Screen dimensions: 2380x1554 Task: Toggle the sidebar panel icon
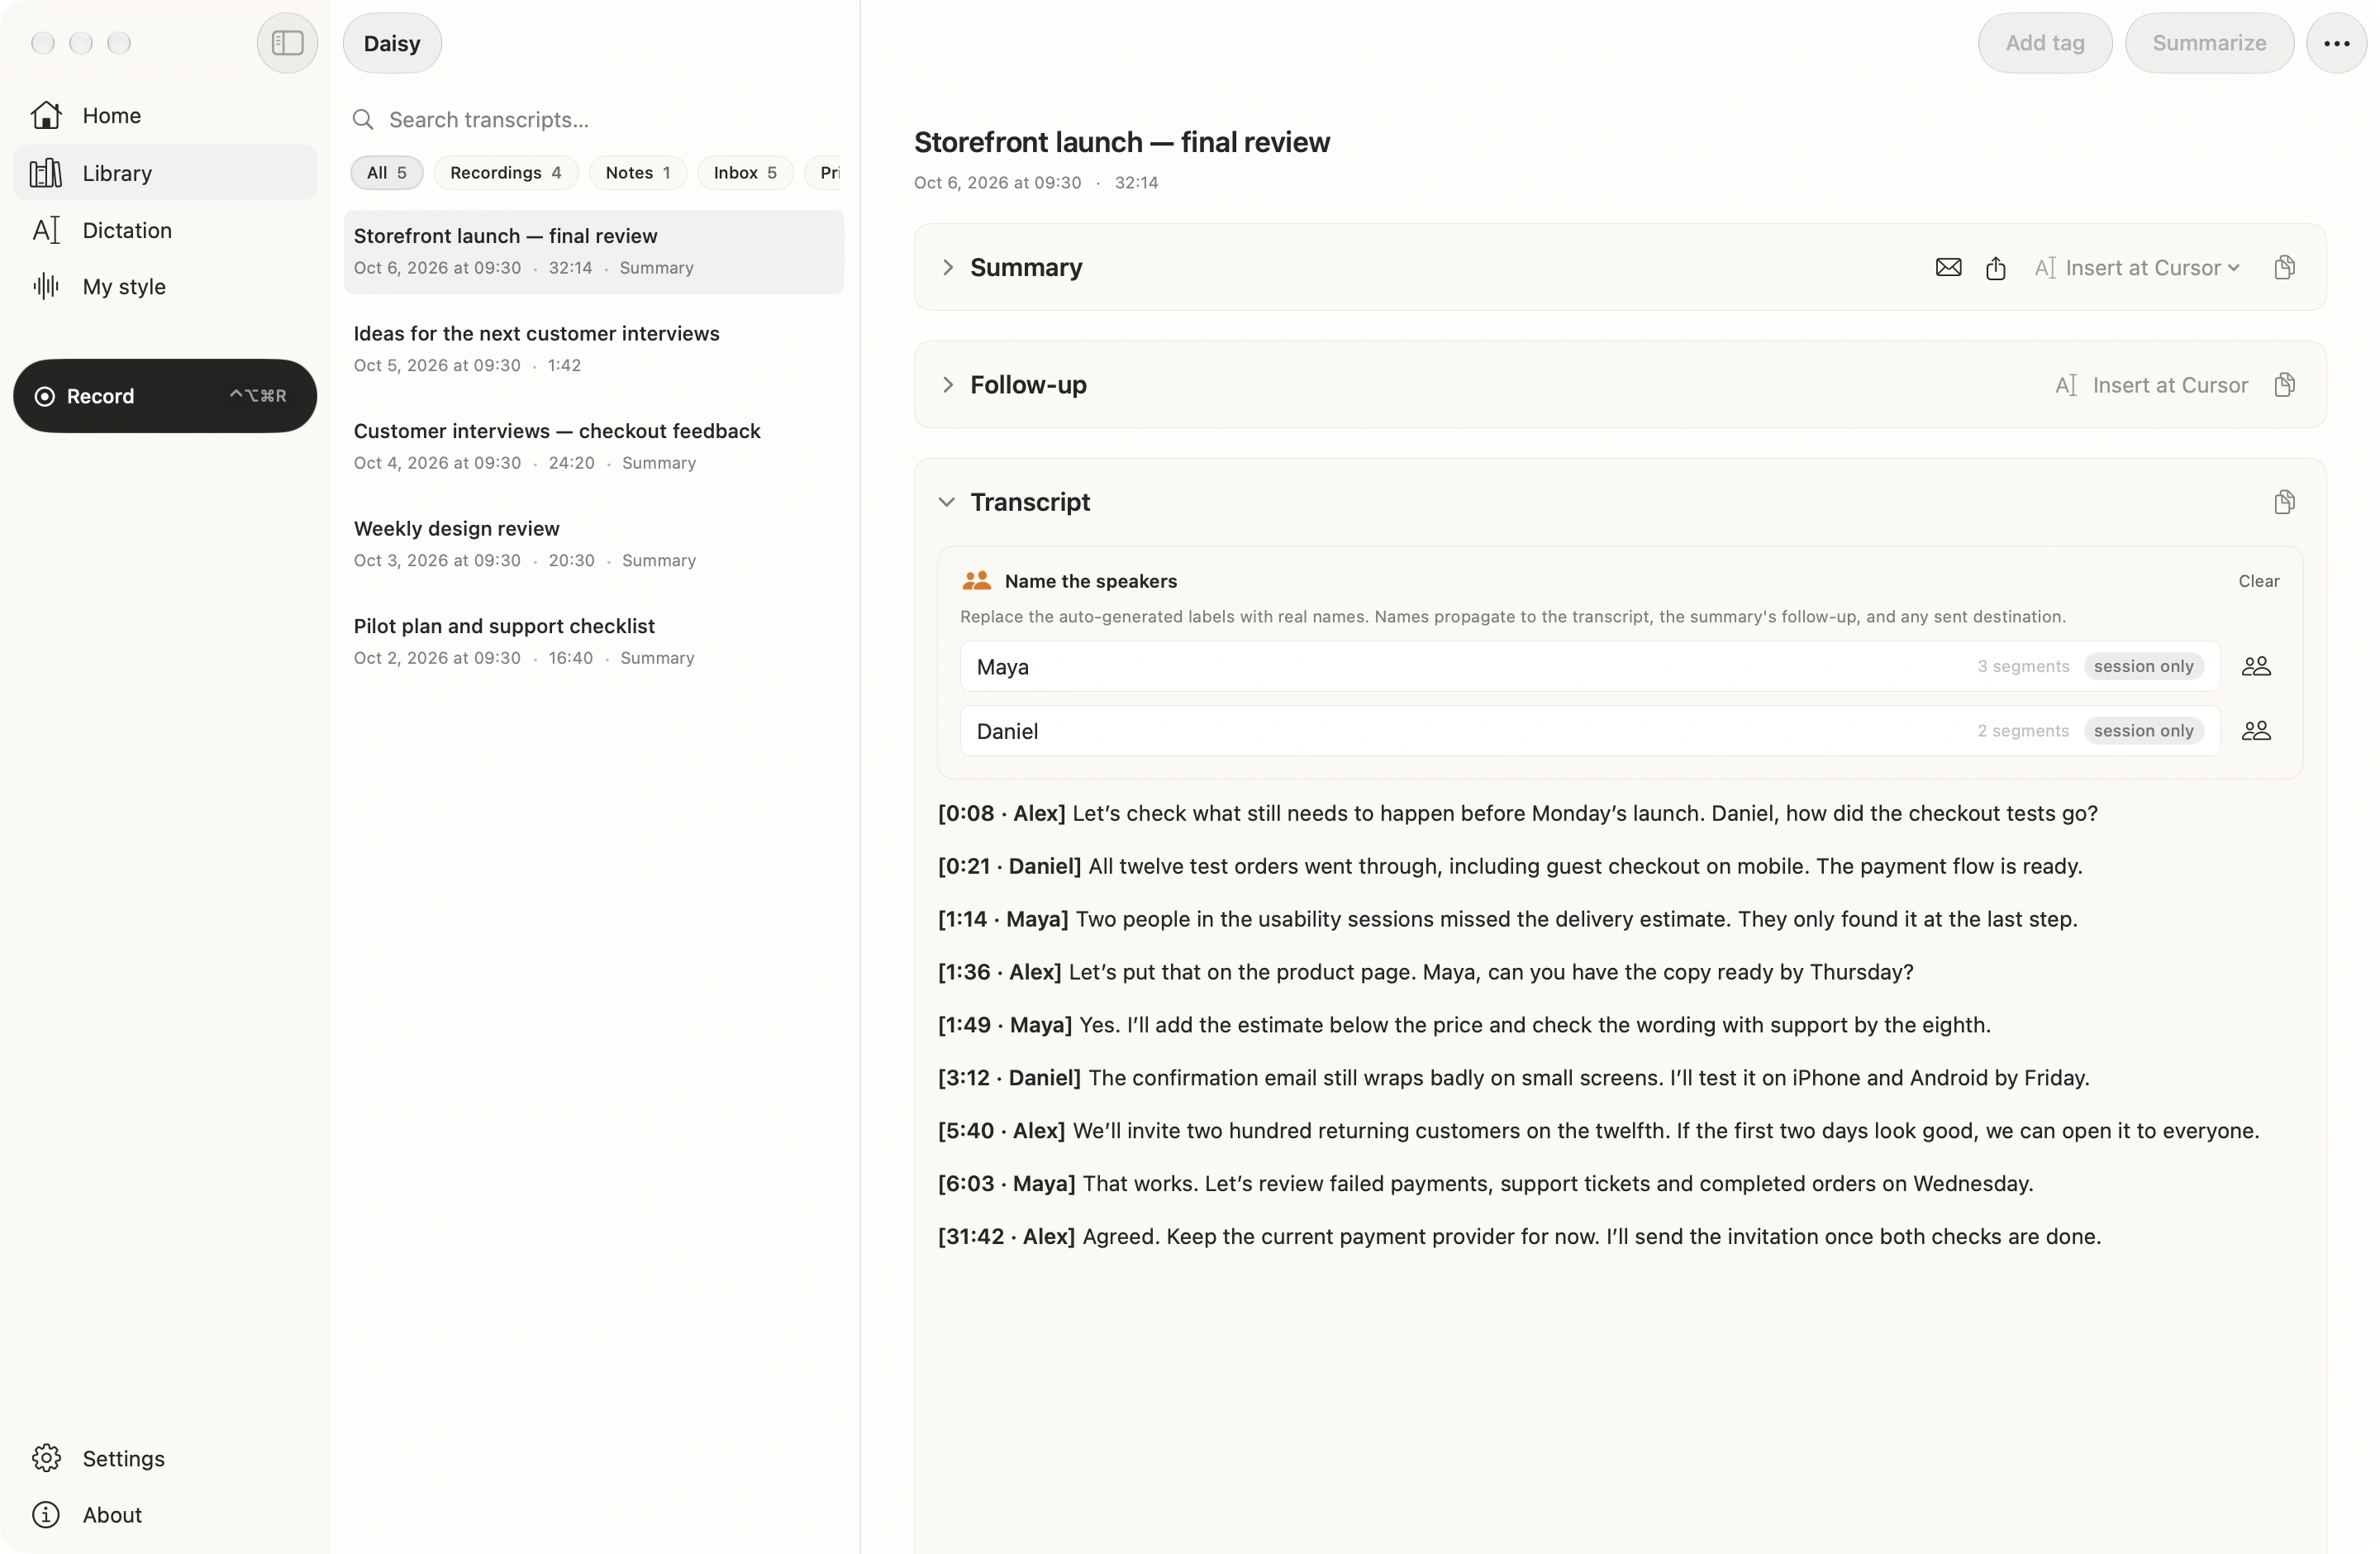point(287,43)
